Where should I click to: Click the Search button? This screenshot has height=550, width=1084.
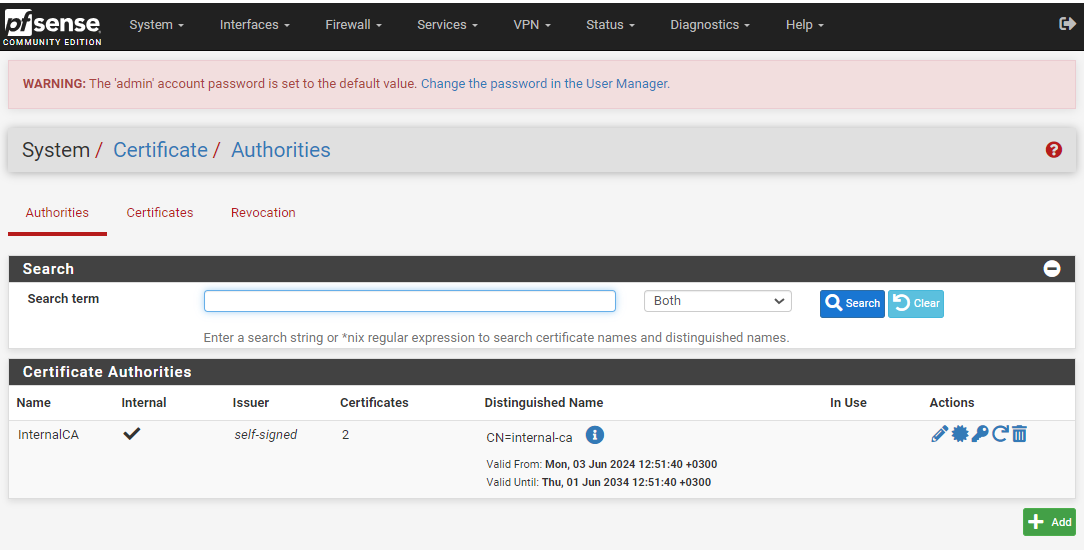click(852, 304)
